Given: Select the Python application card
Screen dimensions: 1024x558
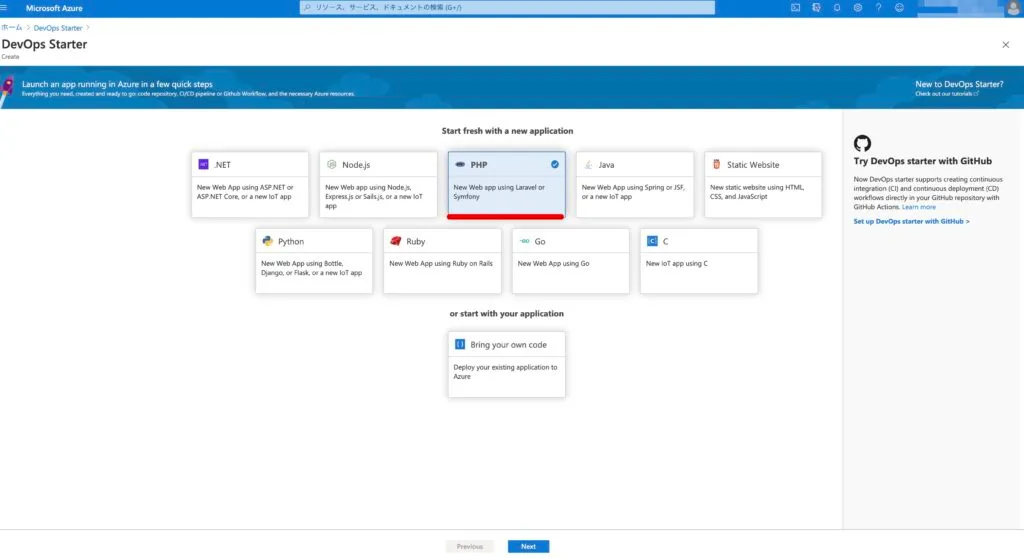Looking at the screenshot, I should pos(314,261).
